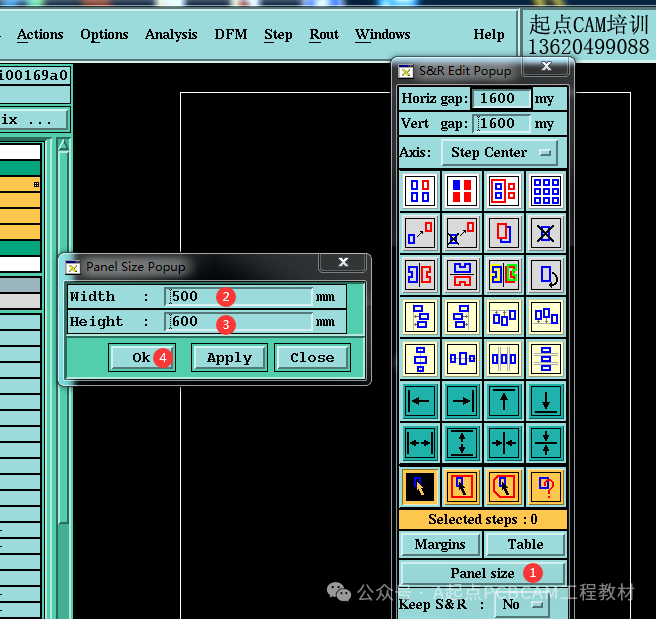The image size is (656, 619).
Task: Open the Step menu
Action: [278, 34]
